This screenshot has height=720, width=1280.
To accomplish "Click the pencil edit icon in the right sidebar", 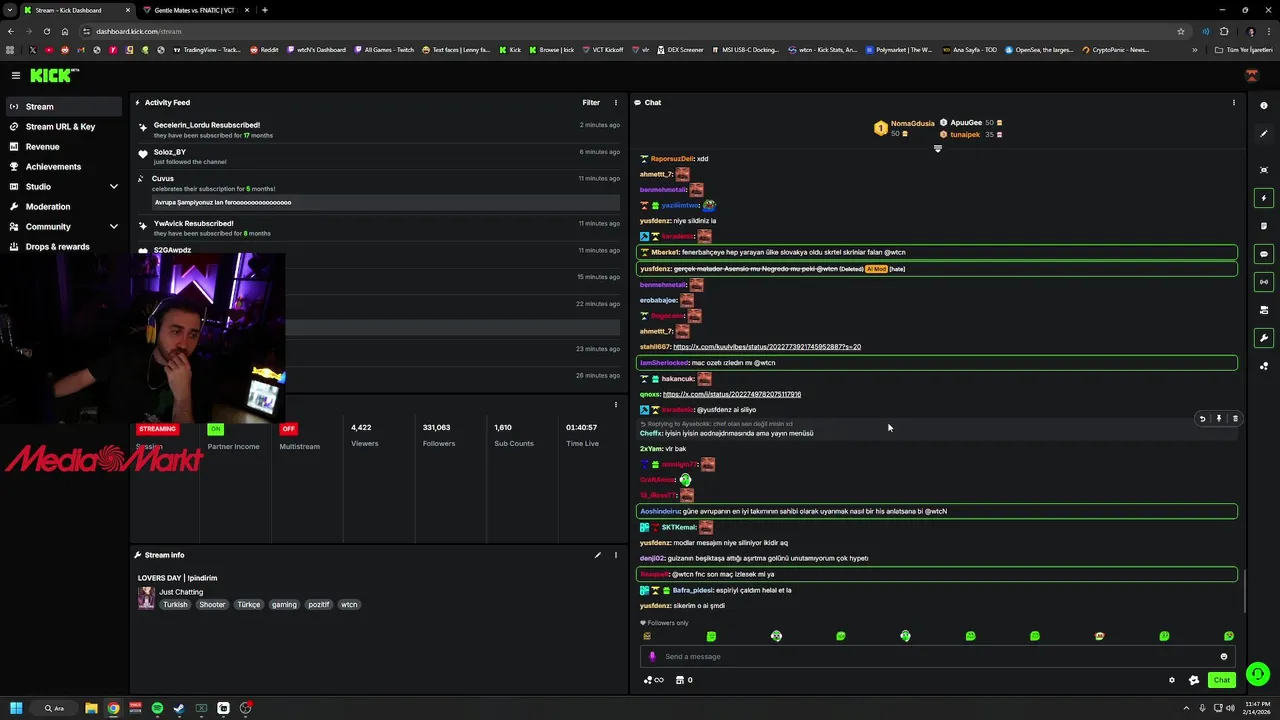I will [x=1264, y=133].
